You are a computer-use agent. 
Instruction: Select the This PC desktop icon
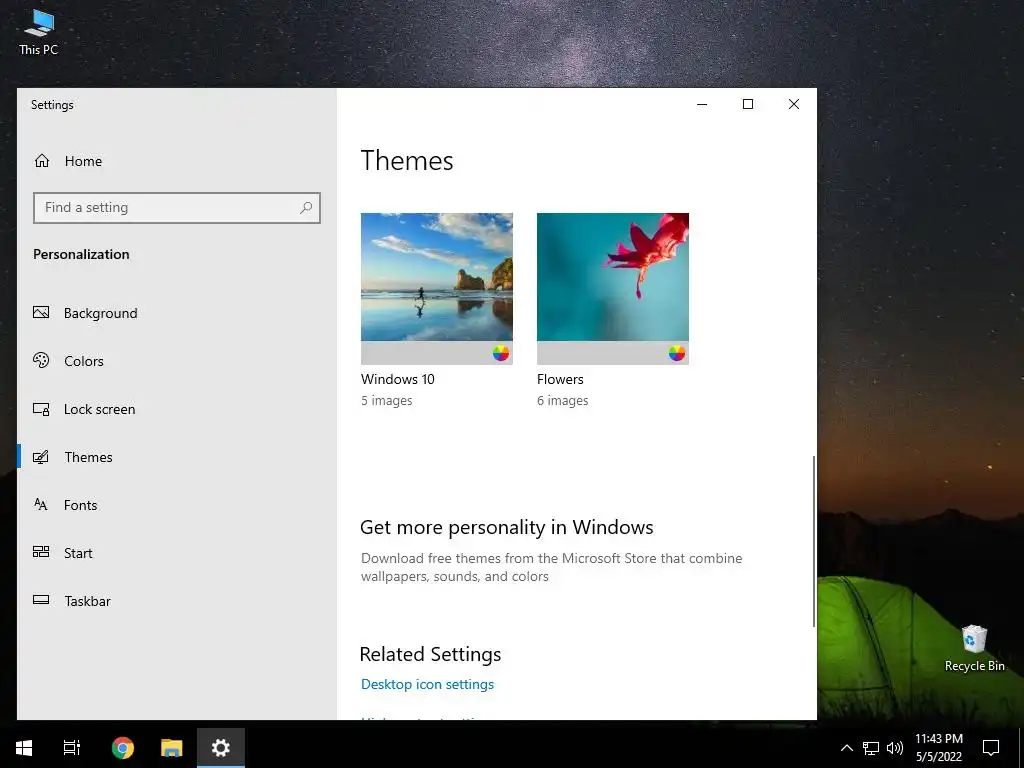point(39,33)
